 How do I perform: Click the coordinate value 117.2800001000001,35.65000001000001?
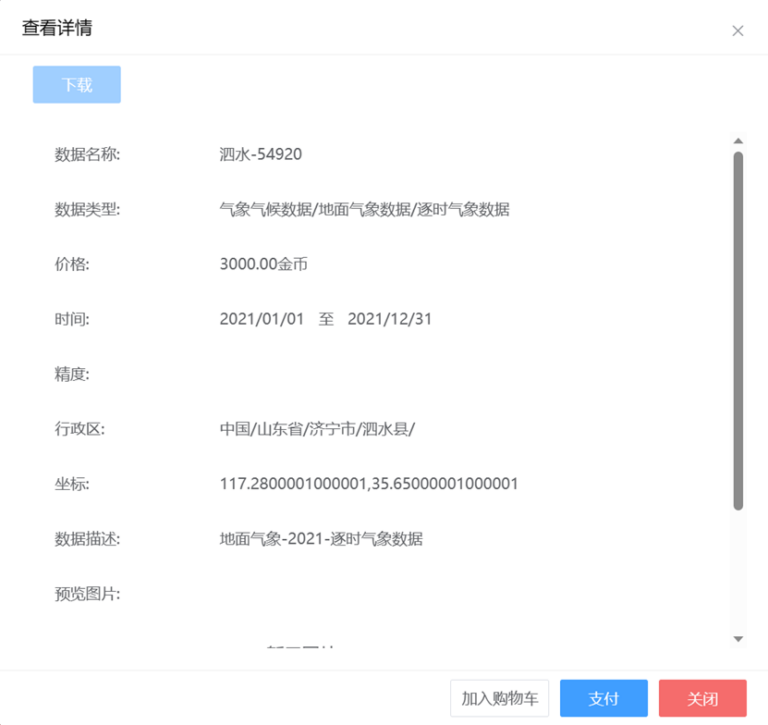click(x=368, y=484)
